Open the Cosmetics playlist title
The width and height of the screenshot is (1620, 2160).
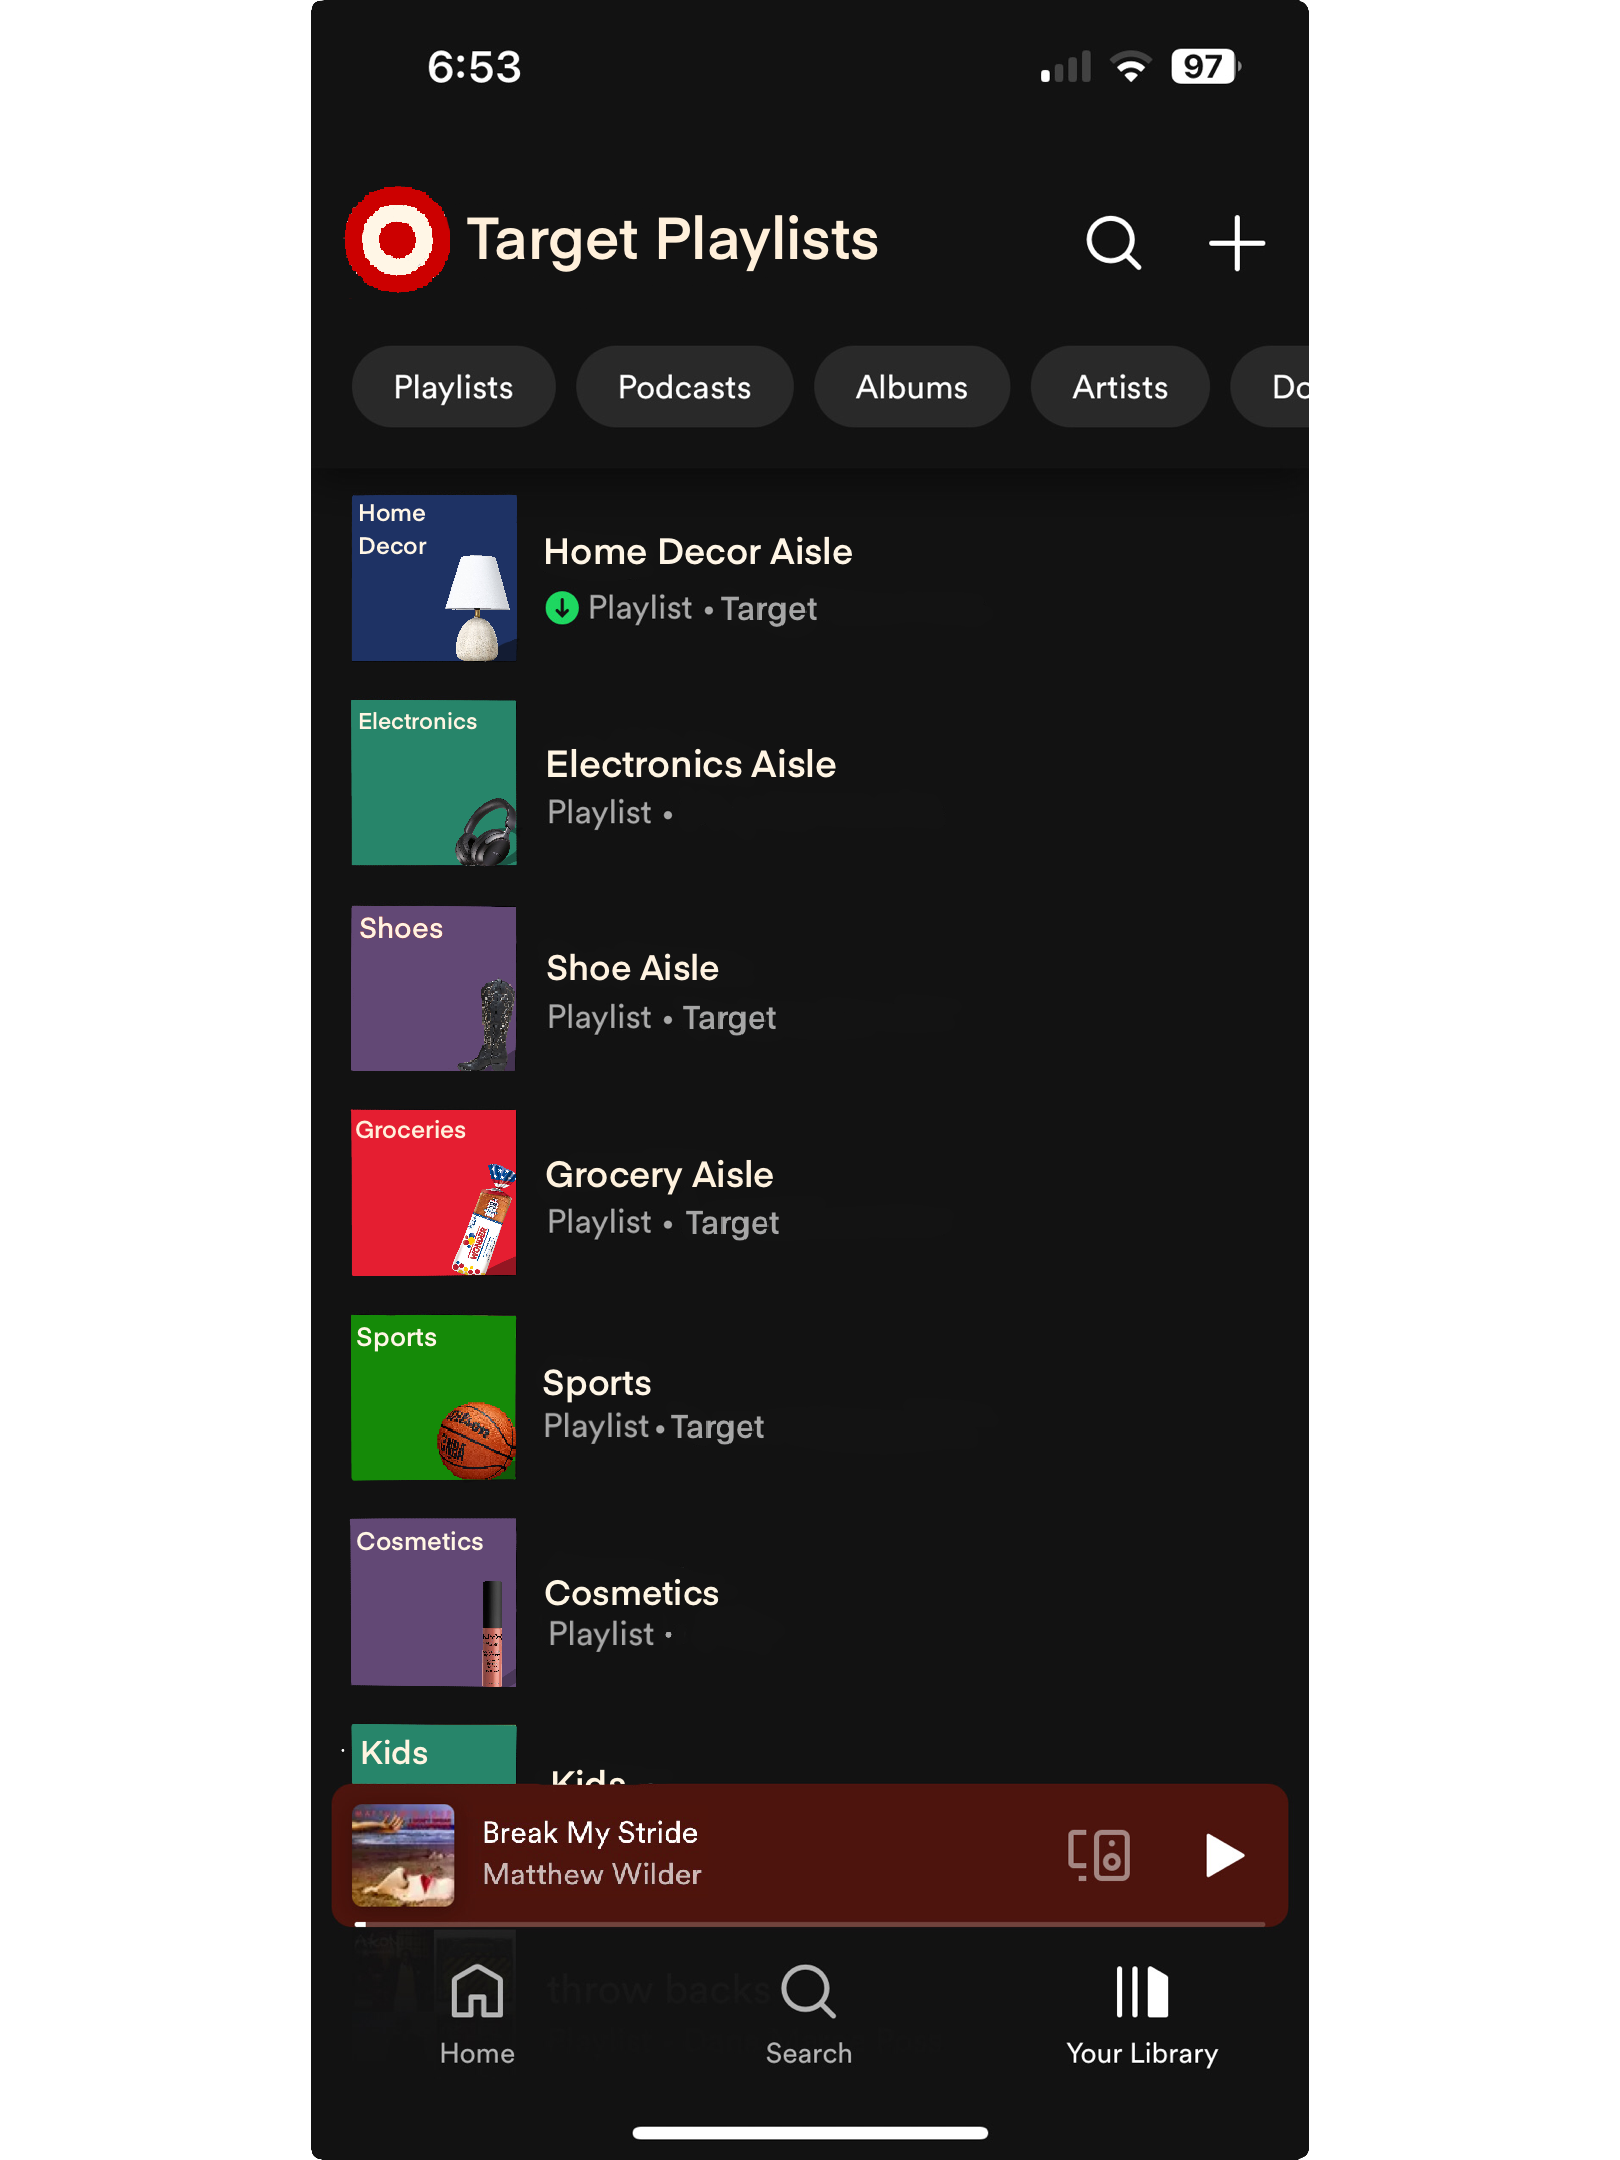coord(632,1593)
